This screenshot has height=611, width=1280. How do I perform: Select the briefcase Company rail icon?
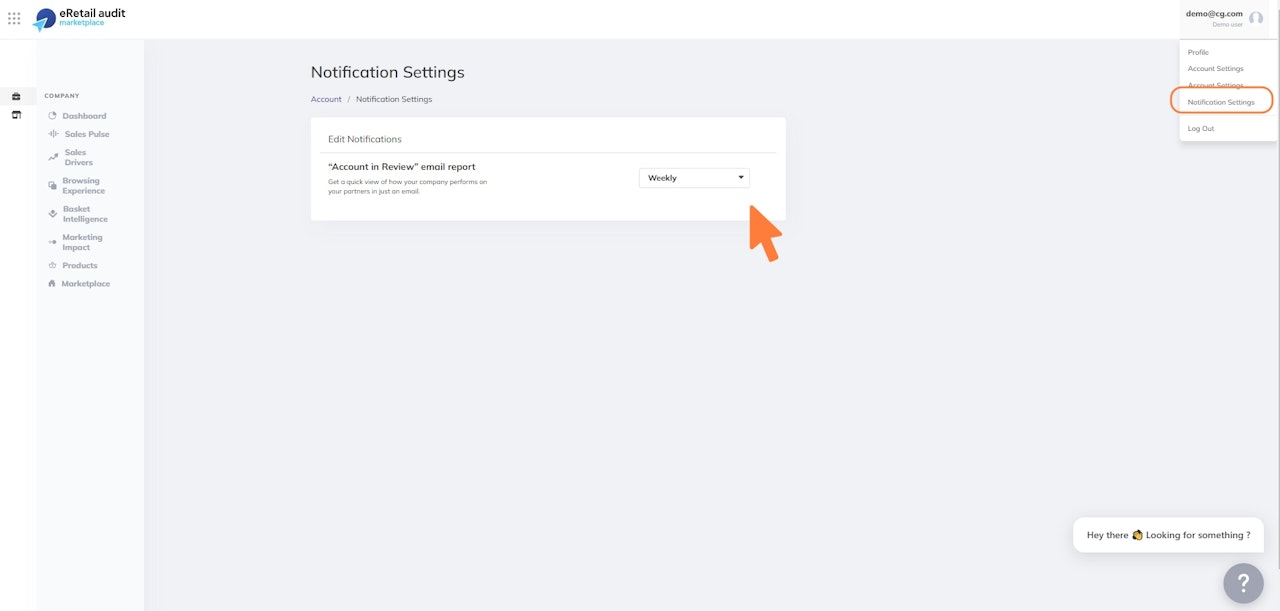pos(16,96)
